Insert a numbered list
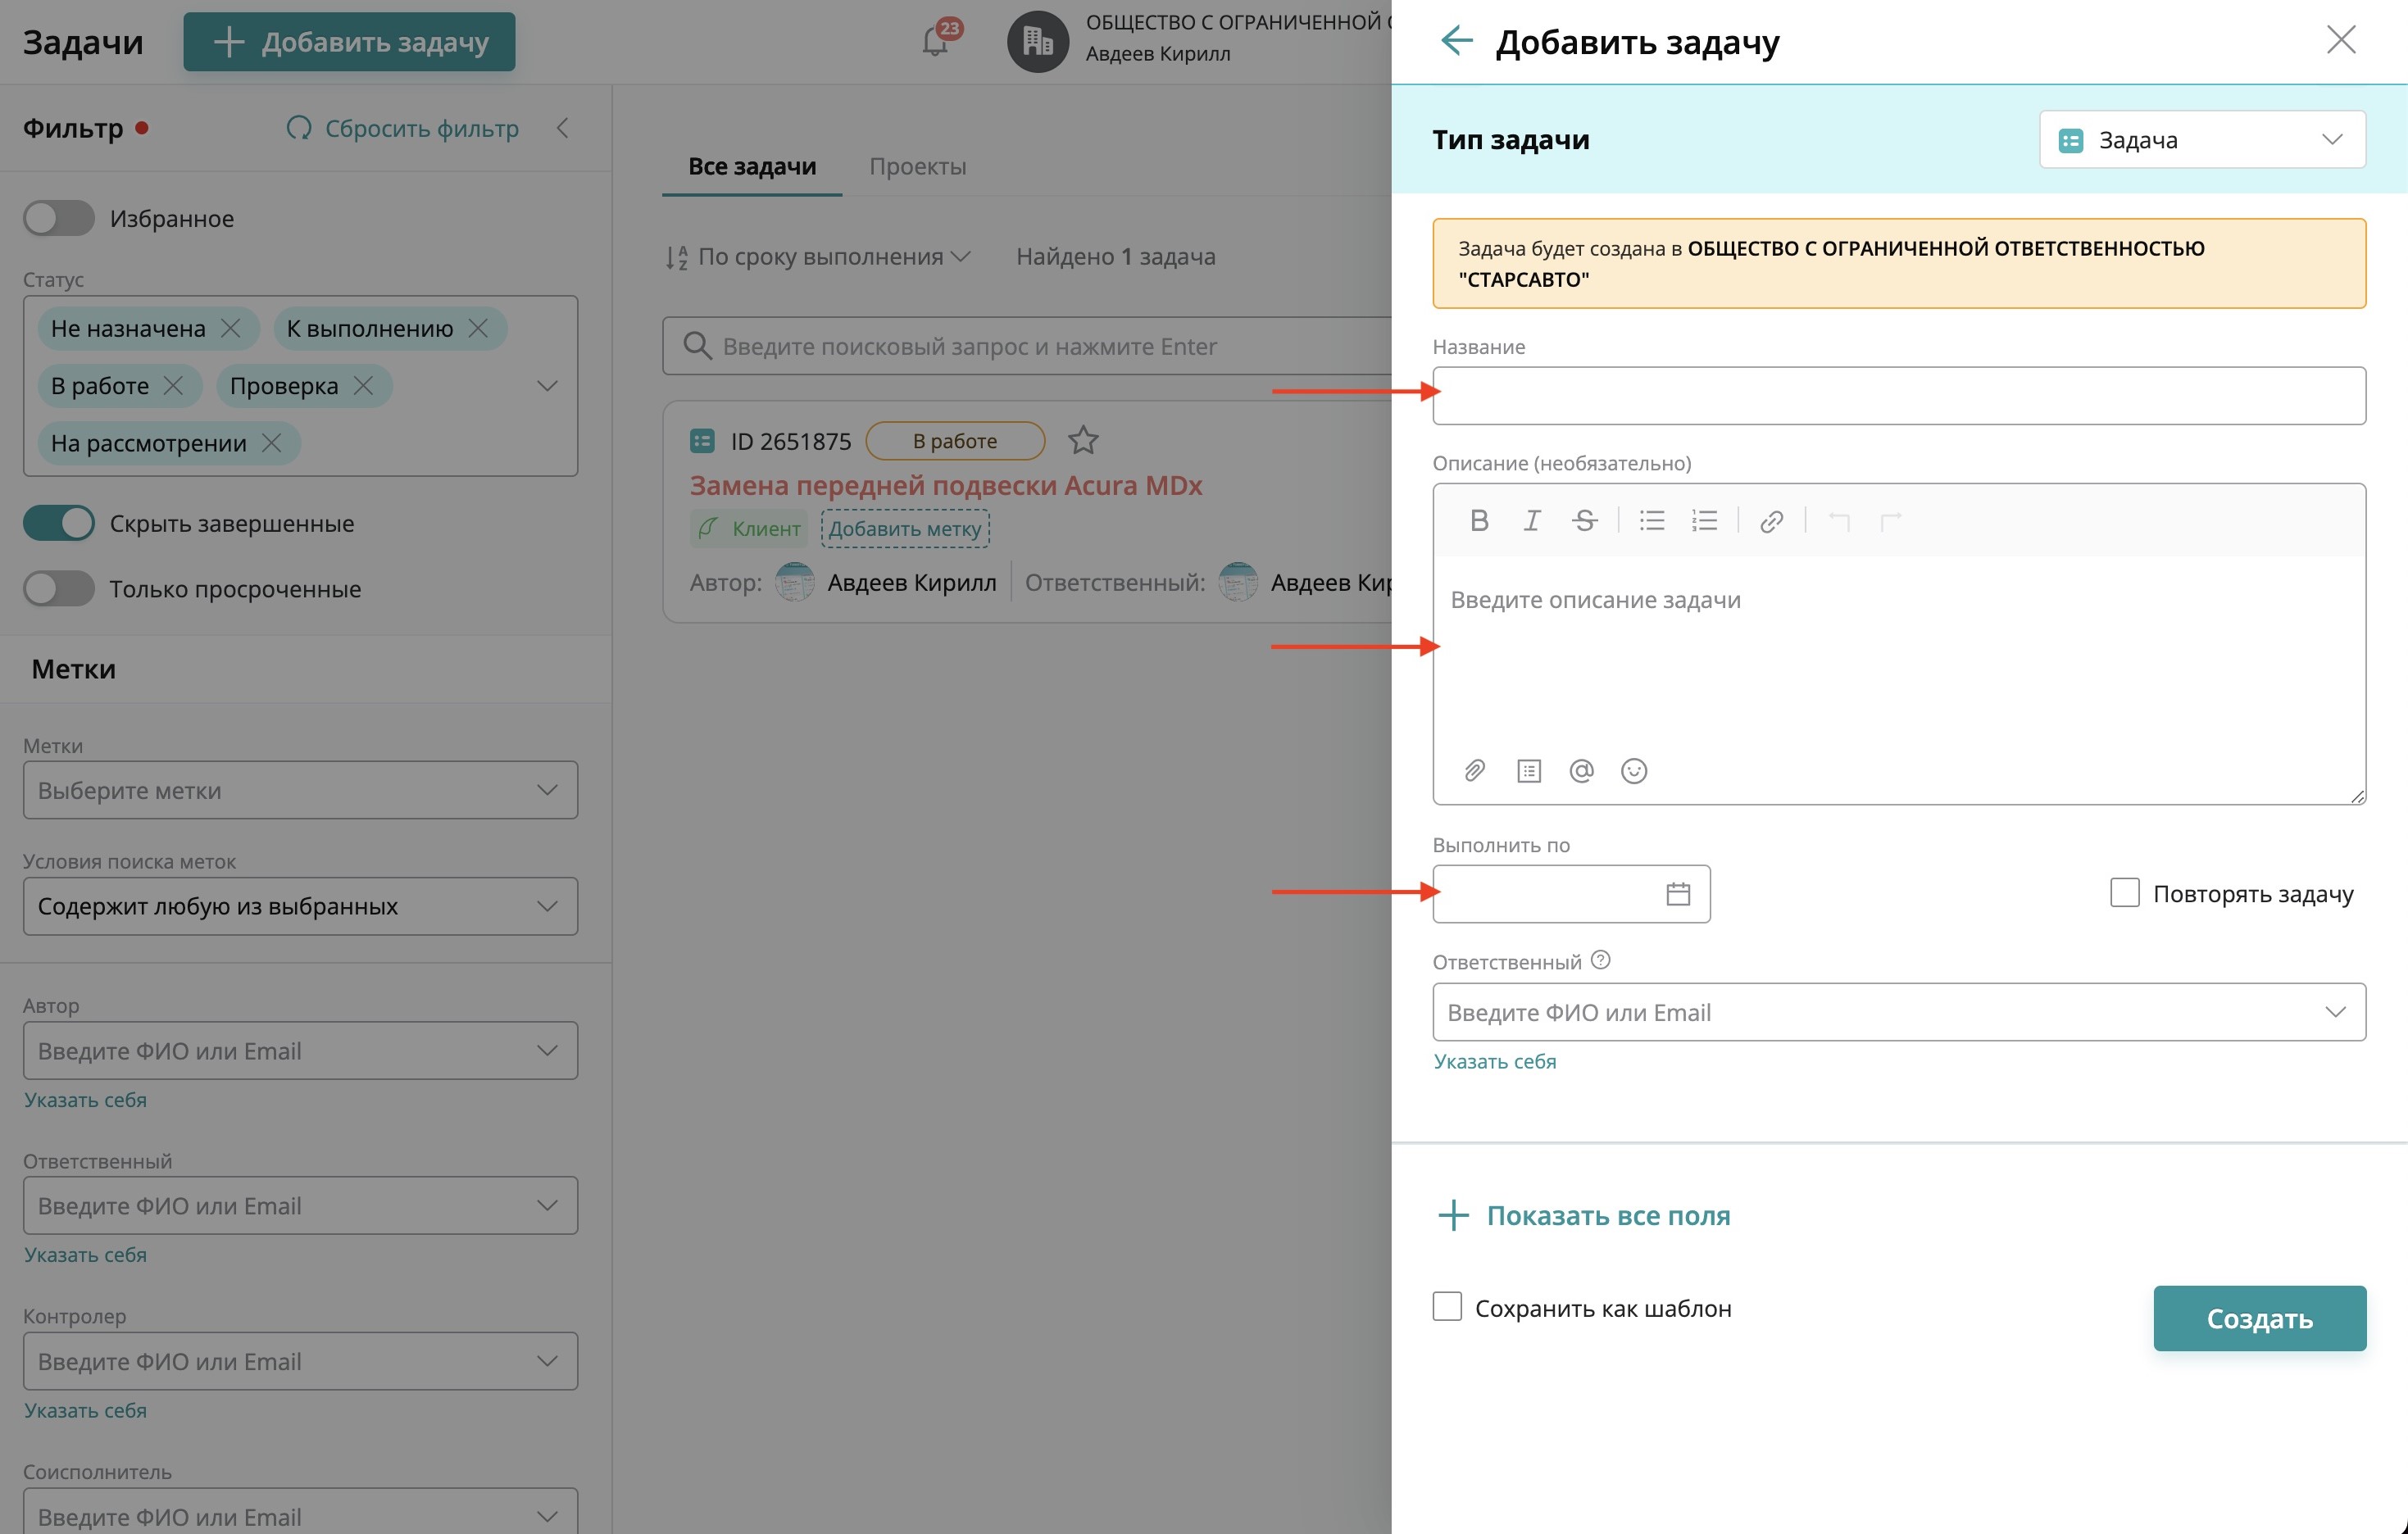Screen dimensions: 2408x1534 [1704, 520]
